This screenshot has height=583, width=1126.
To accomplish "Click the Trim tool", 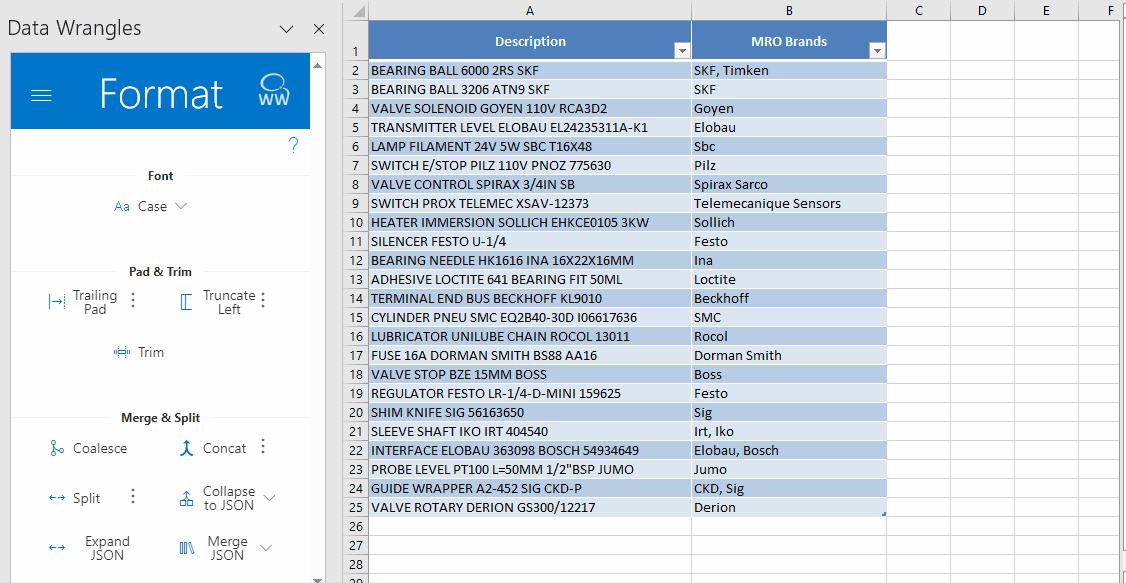I will coord(139,352).
